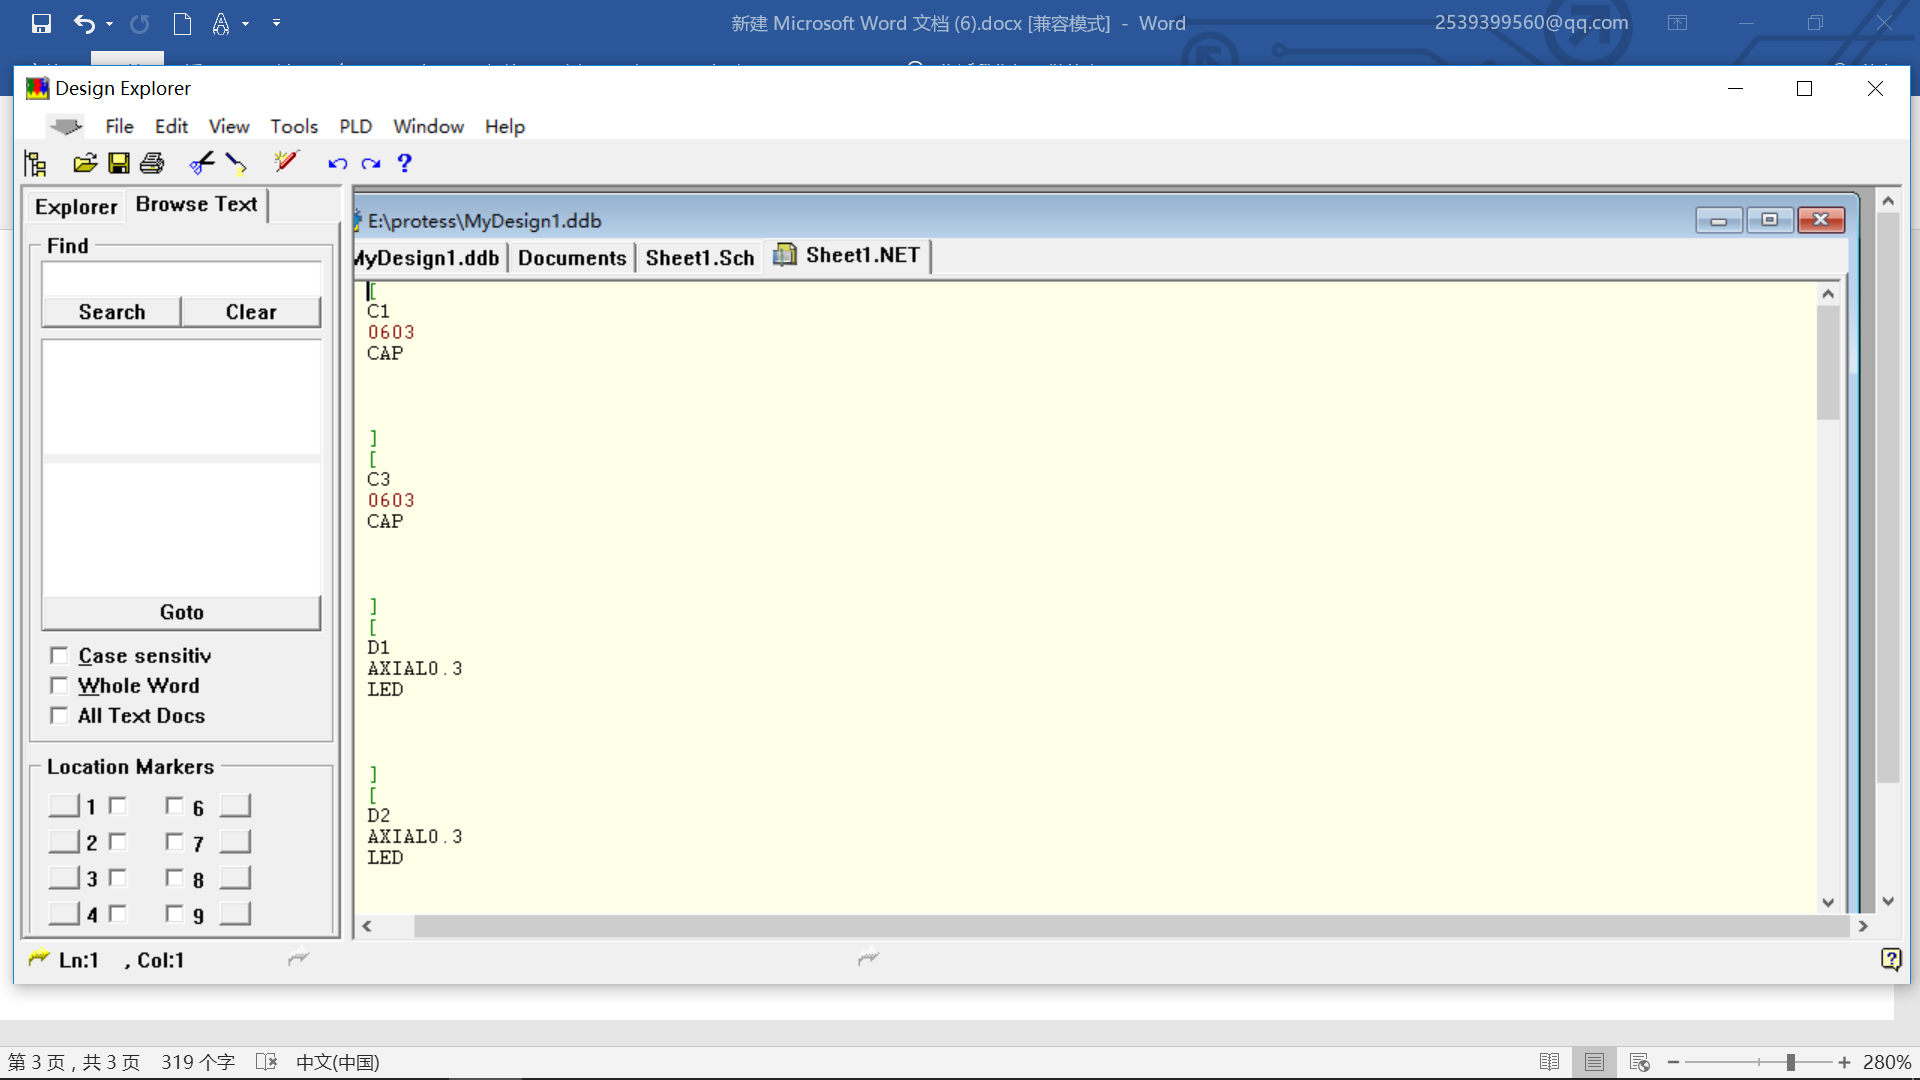Screen dimensions: 1920x1080
Task: Switch to the Sheet1.Sch tab
Action: pos(699,255)
